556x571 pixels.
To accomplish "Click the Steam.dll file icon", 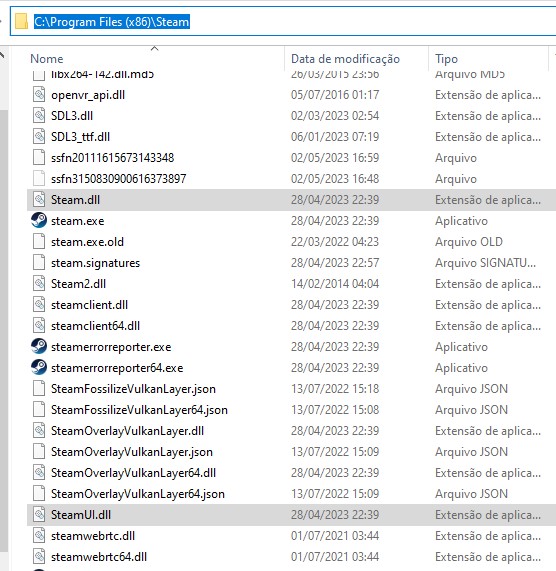I will [x=39, y=200].
